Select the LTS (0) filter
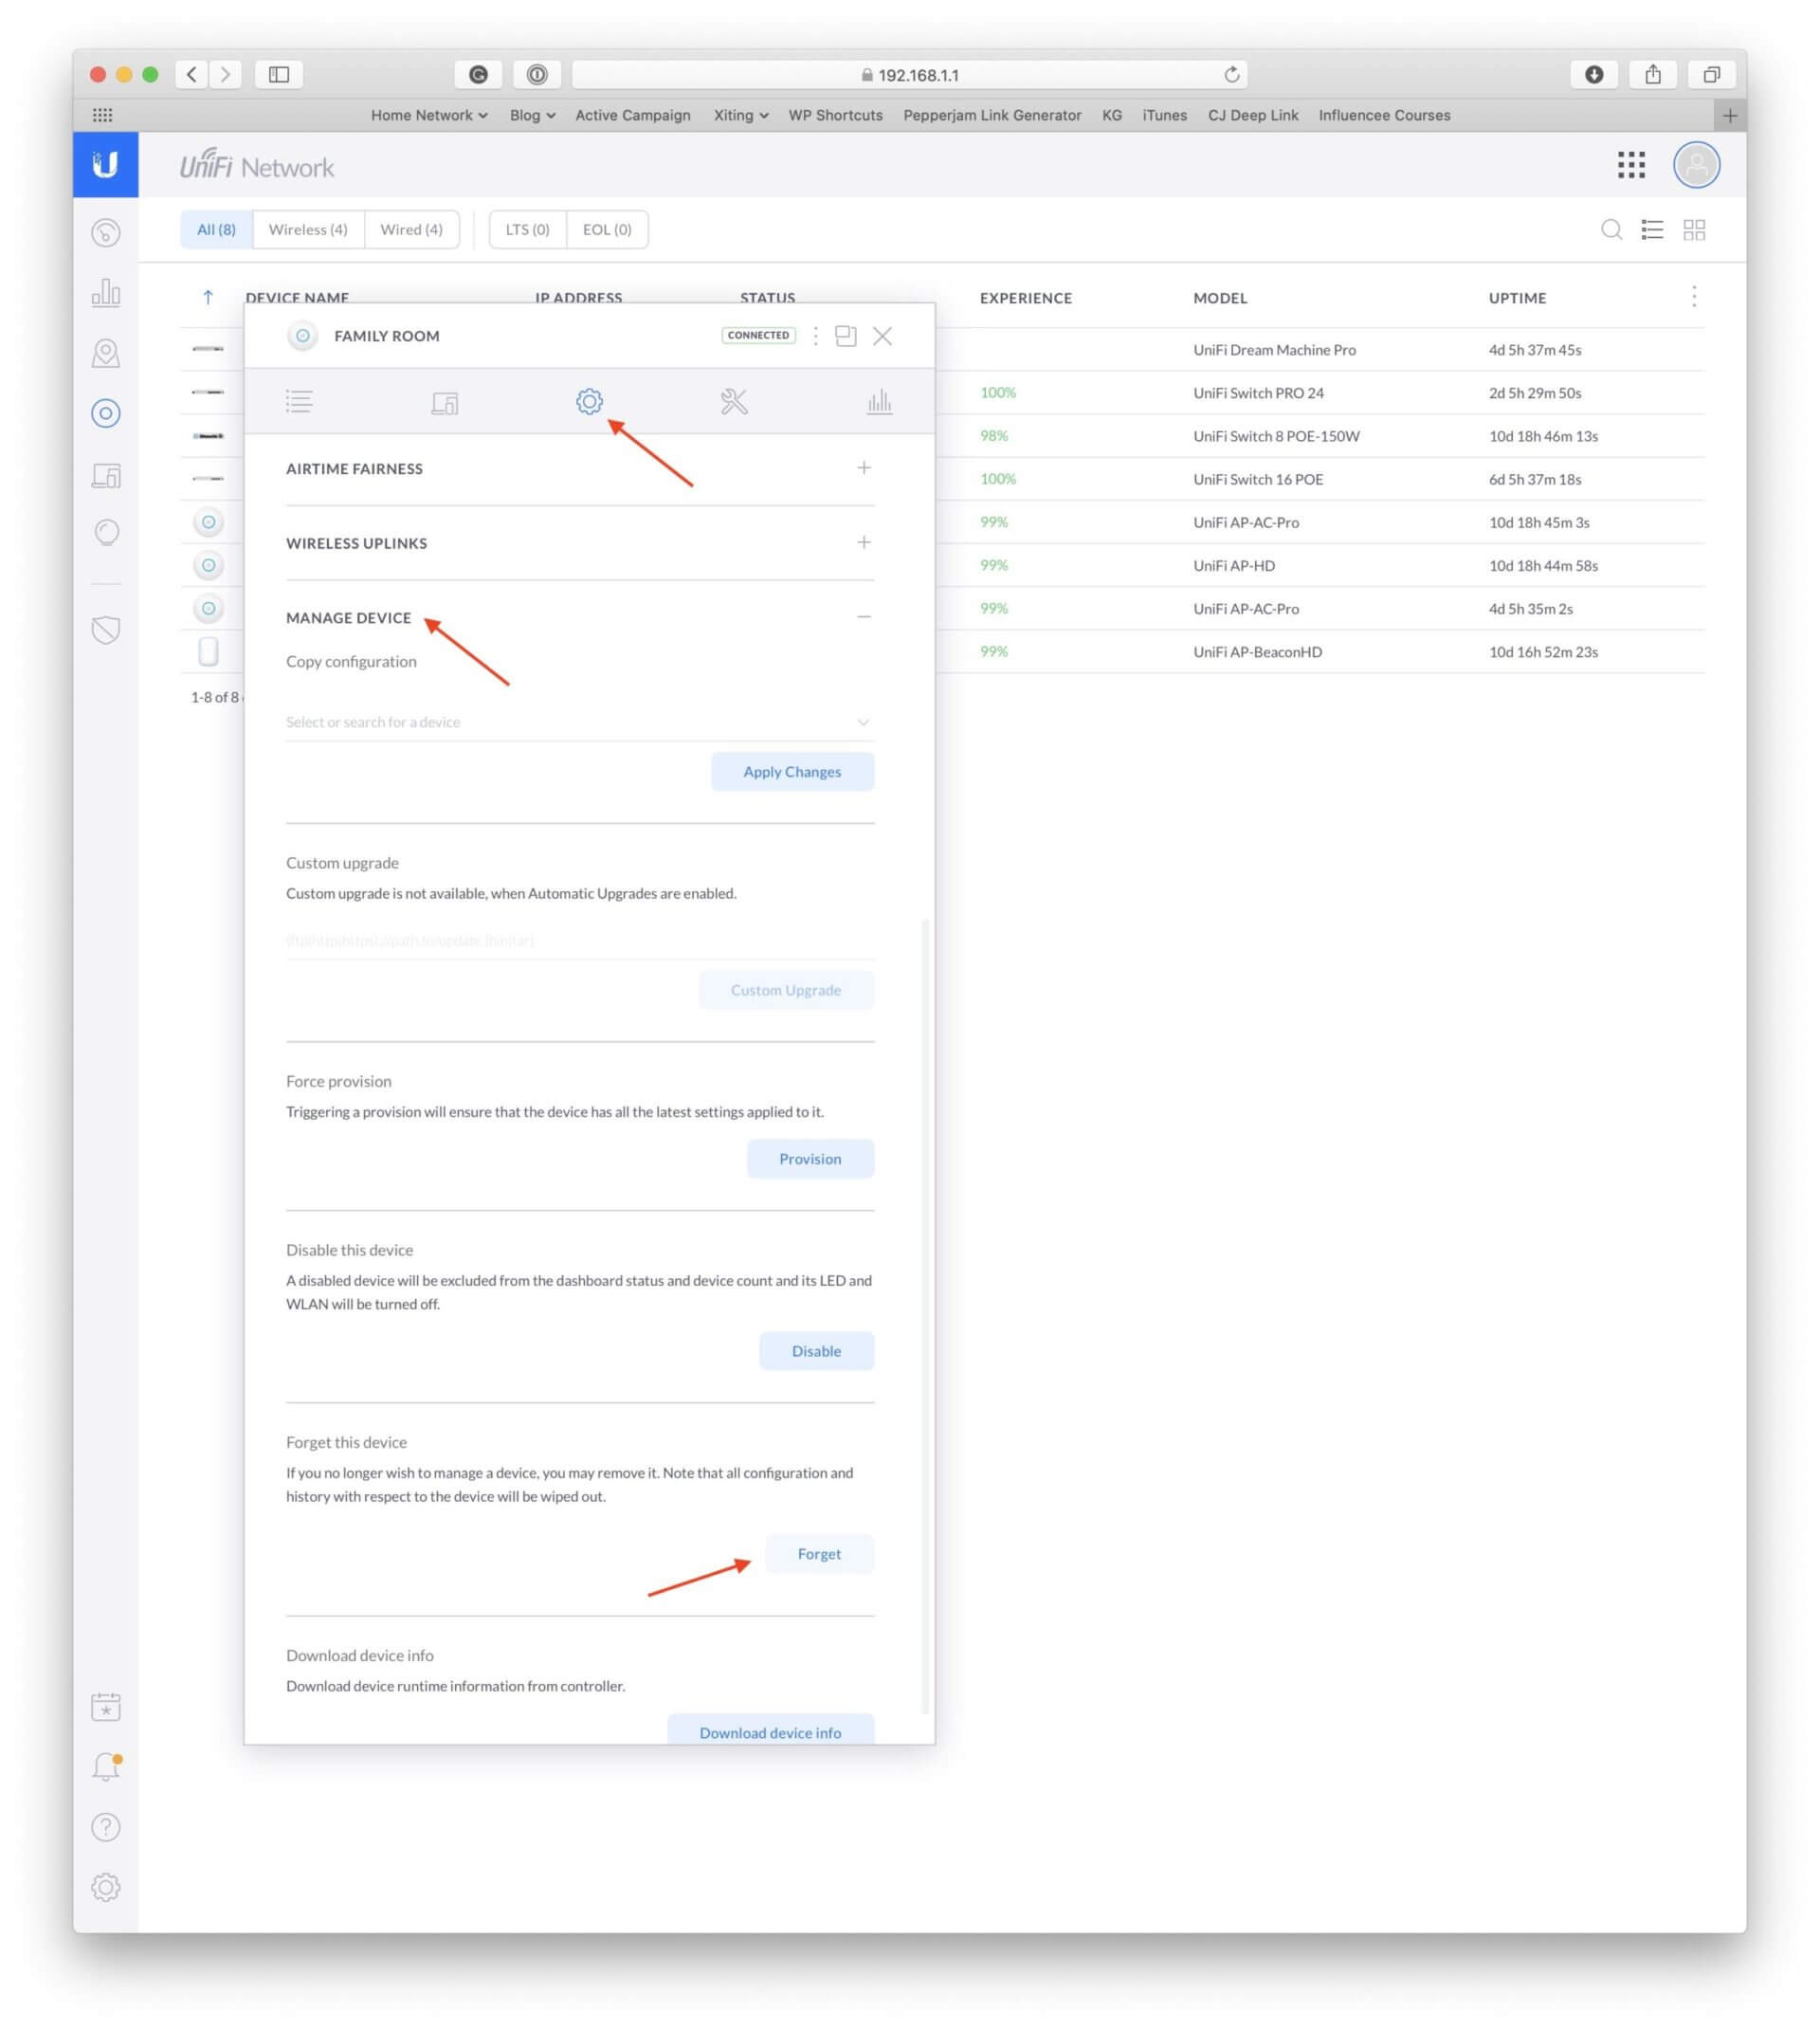 (x=527, y=230)
